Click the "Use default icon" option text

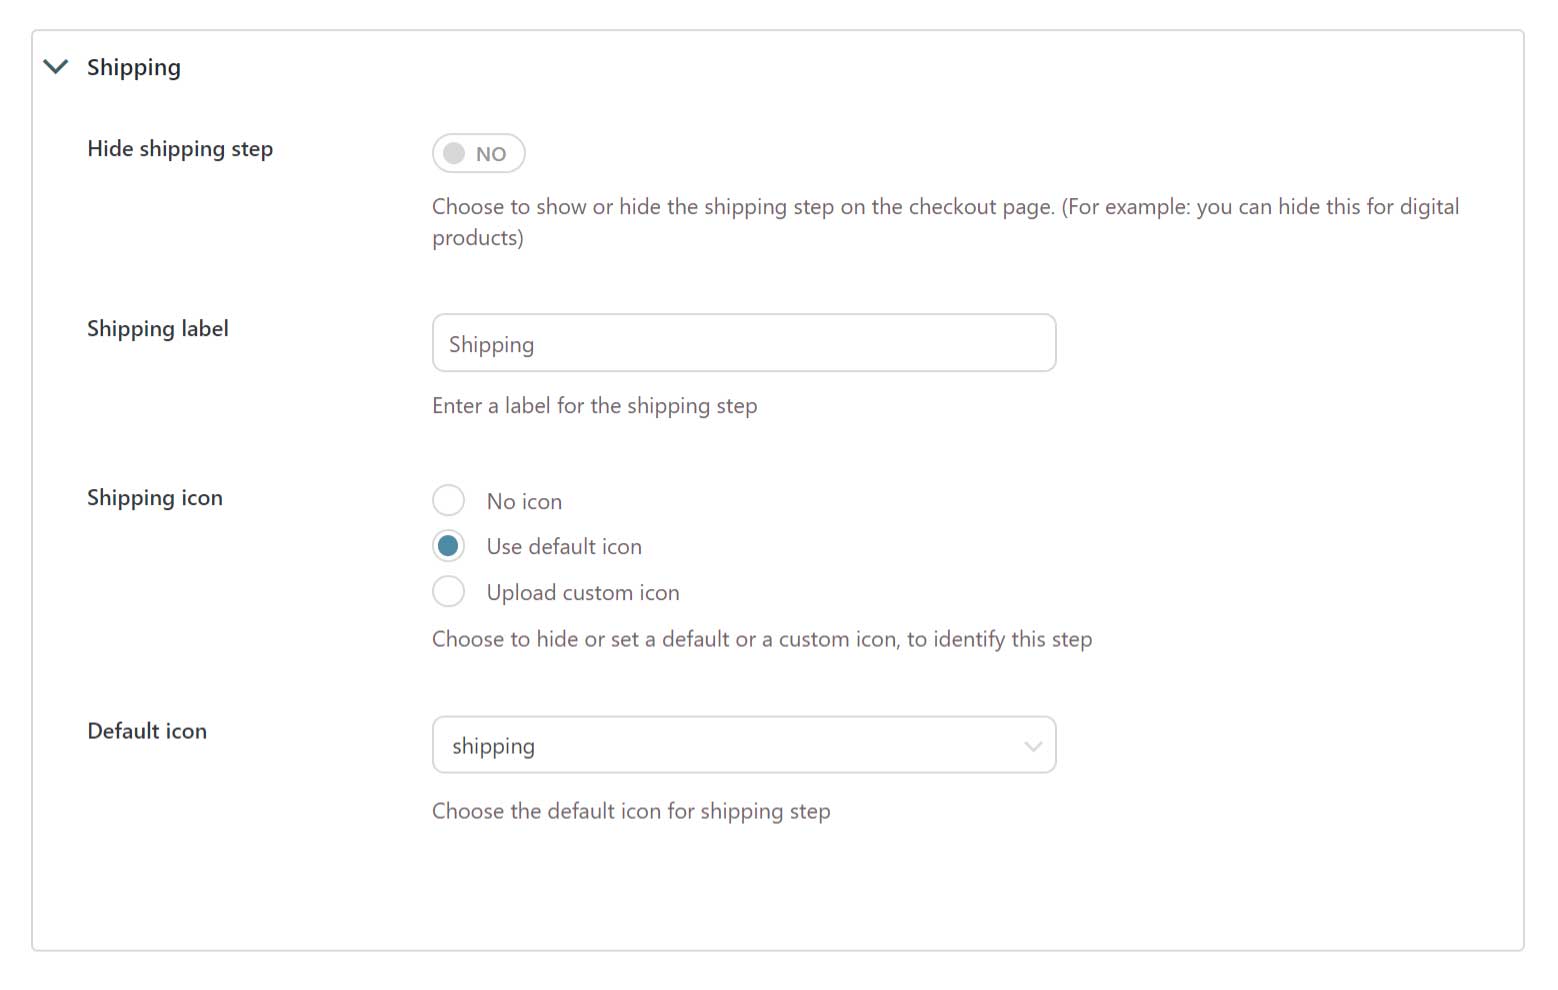point(564,547)
